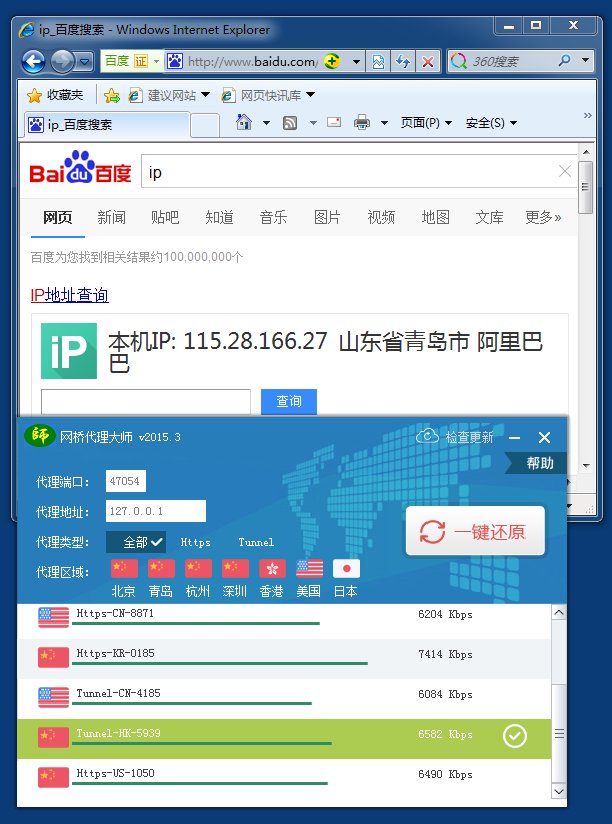This screenshot has width=612, height=824.
Task: Select the 全部 proxy type option
Action: pos(136,542)
